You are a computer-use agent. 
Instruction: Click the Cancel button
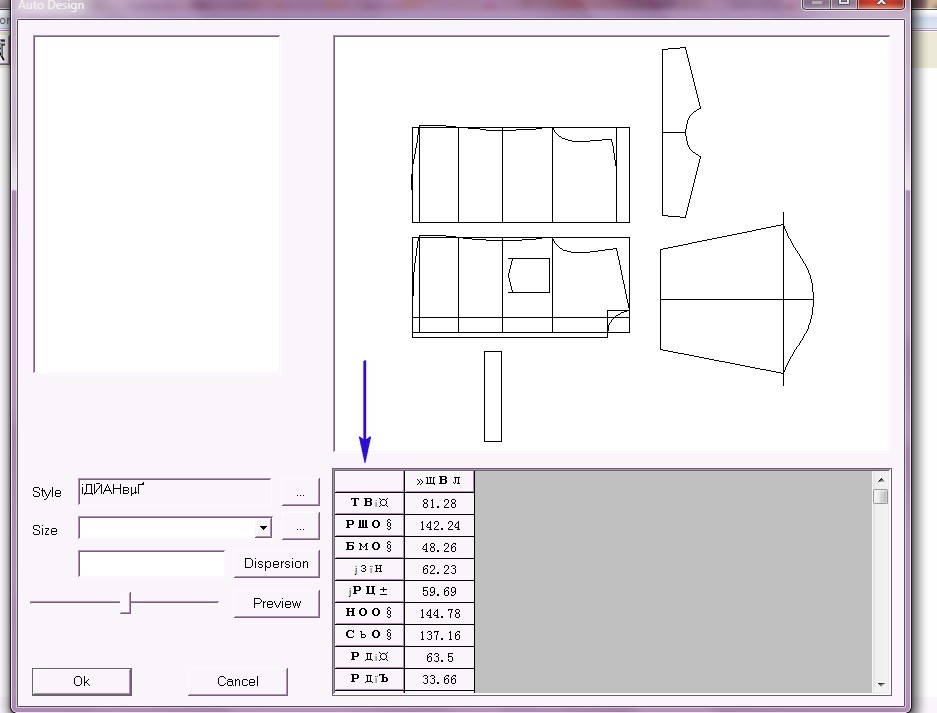pyautogui.click(x=238, y=681)
